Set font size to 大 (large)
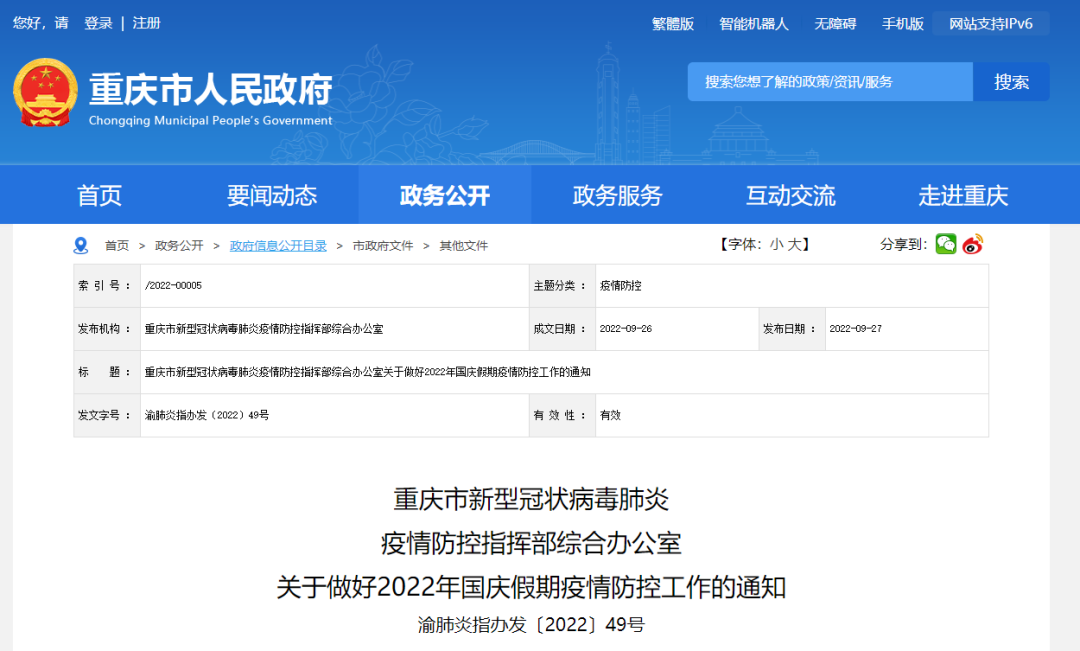 (794, 245)
